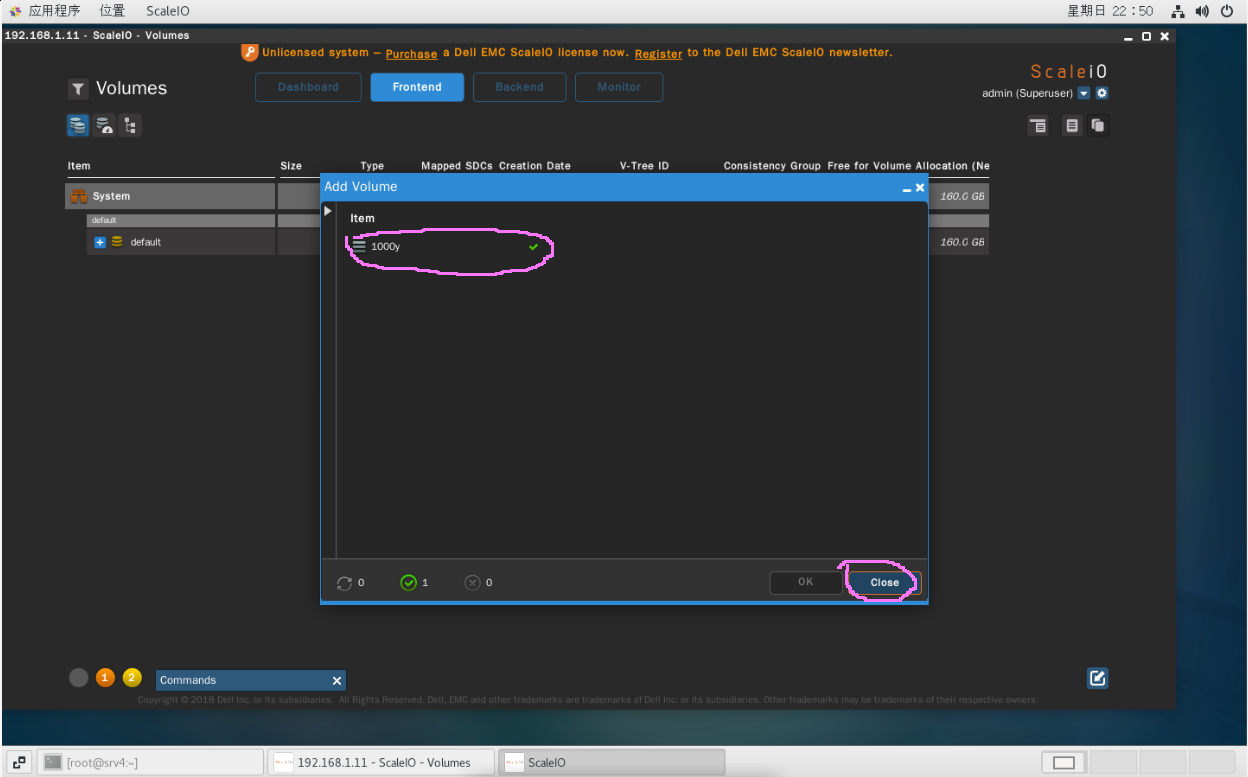1248x777 pixels.
Task: Open the Backend tab
Action: (x=520, y=87)
